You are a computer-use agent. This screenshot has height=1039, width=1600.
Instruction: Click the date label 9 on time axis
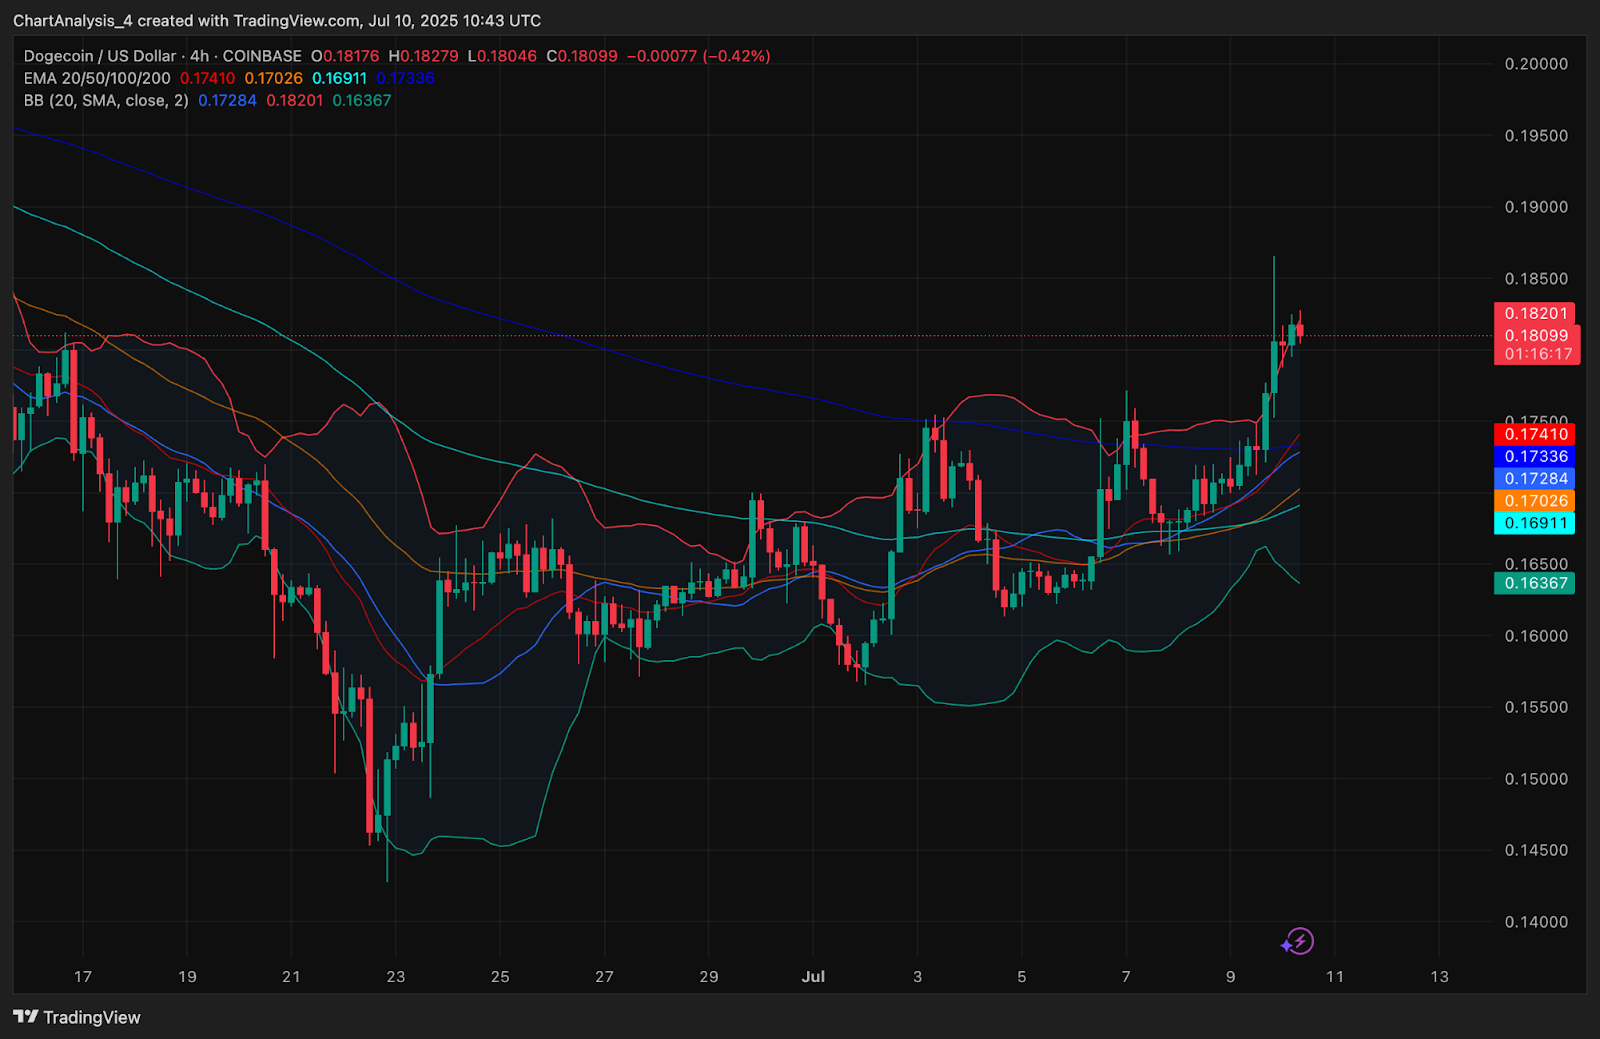click(1230, 976)
